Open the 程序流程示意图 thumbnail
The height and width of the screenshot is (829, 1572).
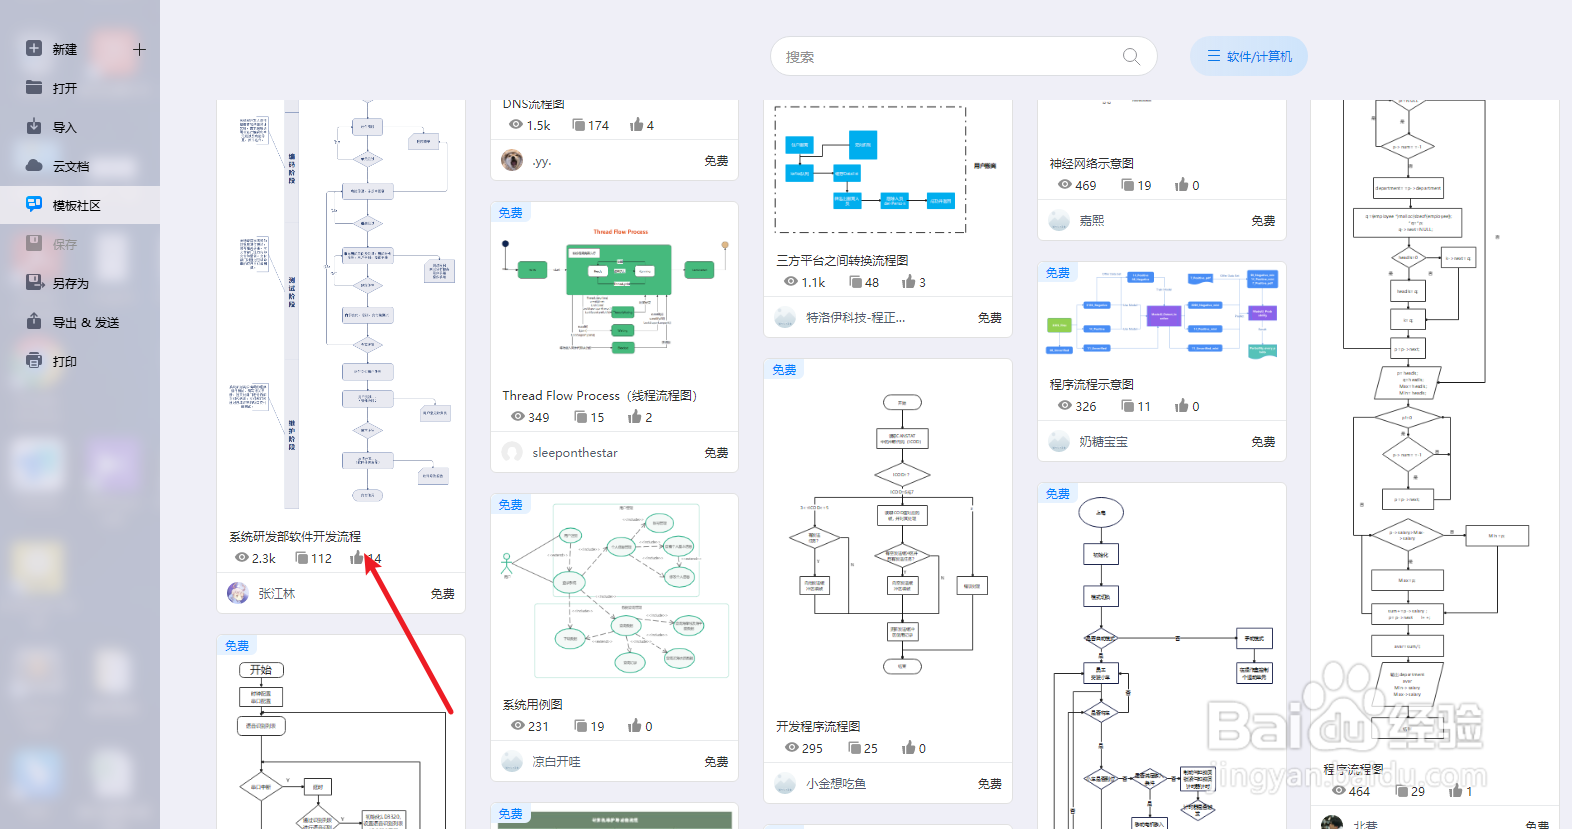(x=1162, y=314)
